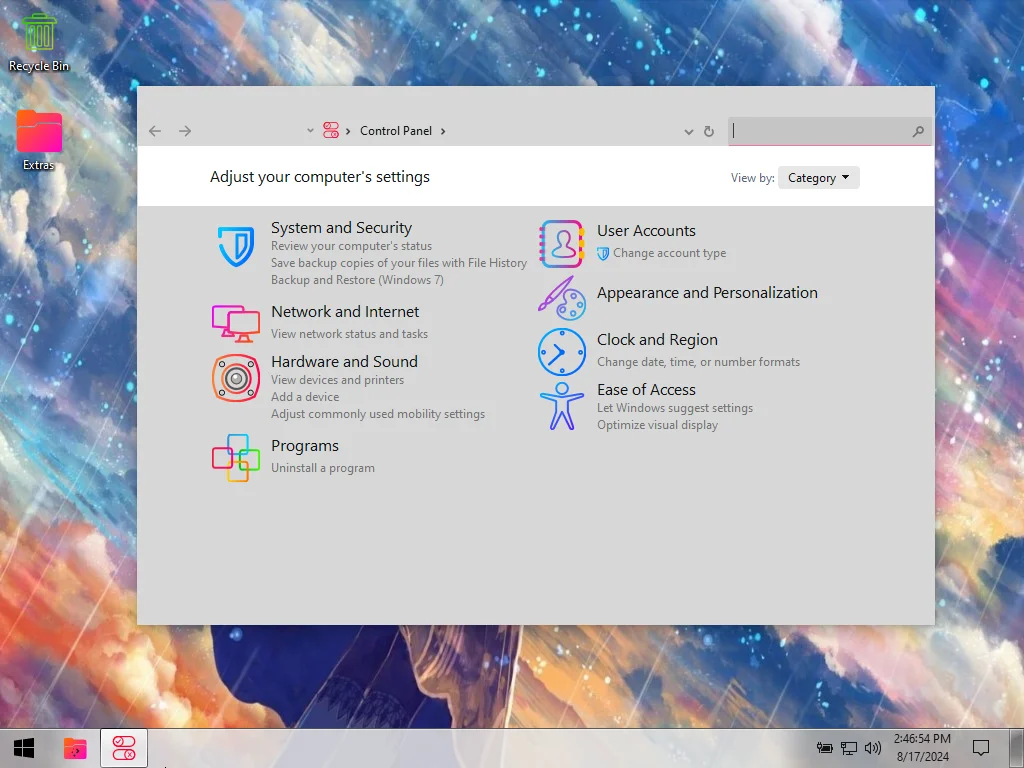Open View network status and tasks

coord(349,334)
